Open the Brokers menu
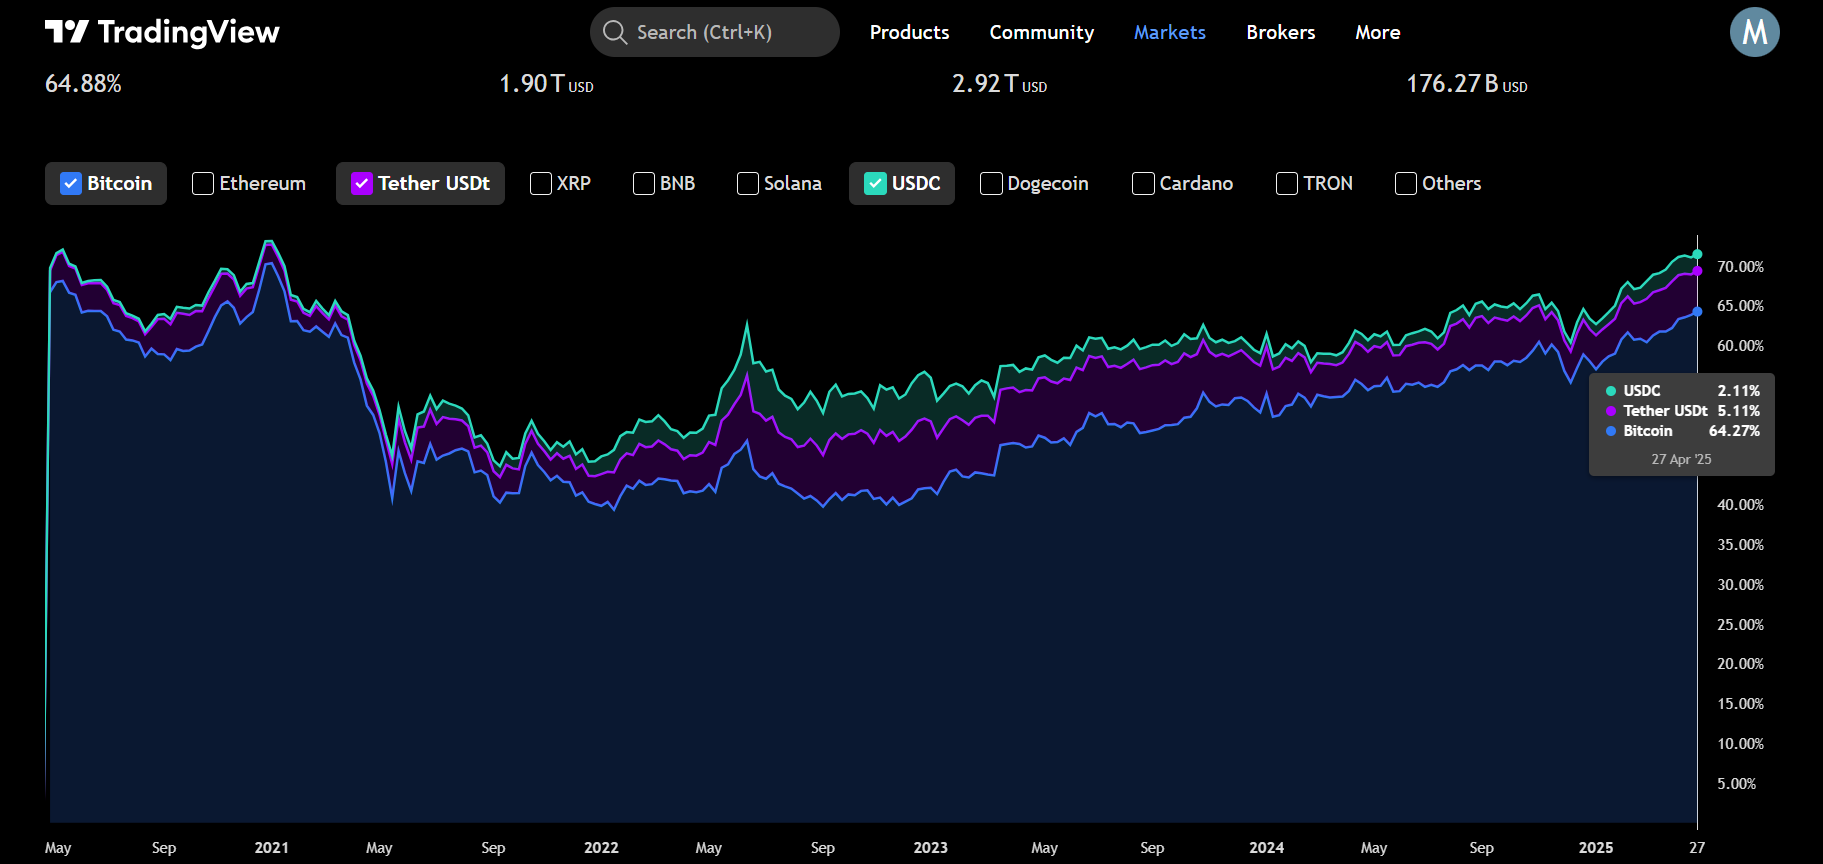1823x864 pixels. point(1280,32)
